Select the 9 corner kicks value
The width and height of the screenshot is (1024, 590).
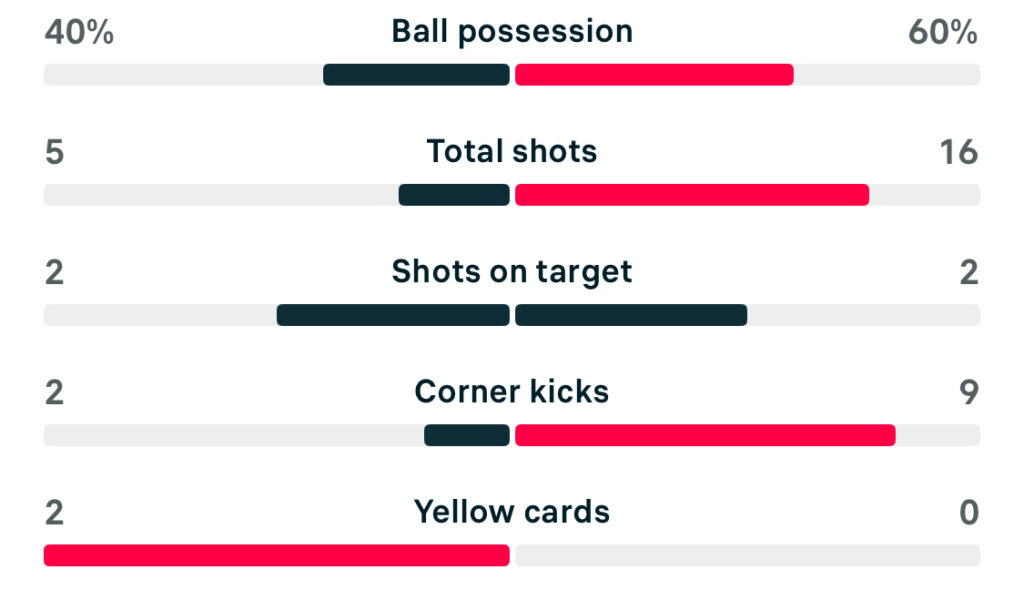969,393
